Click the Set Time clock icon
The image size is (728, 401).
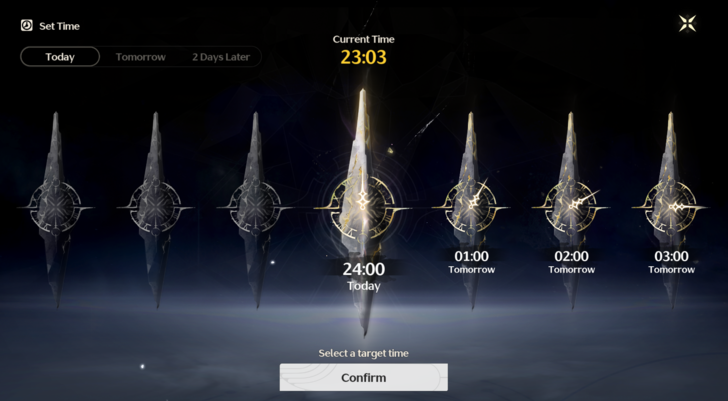[x=26, y=26]
